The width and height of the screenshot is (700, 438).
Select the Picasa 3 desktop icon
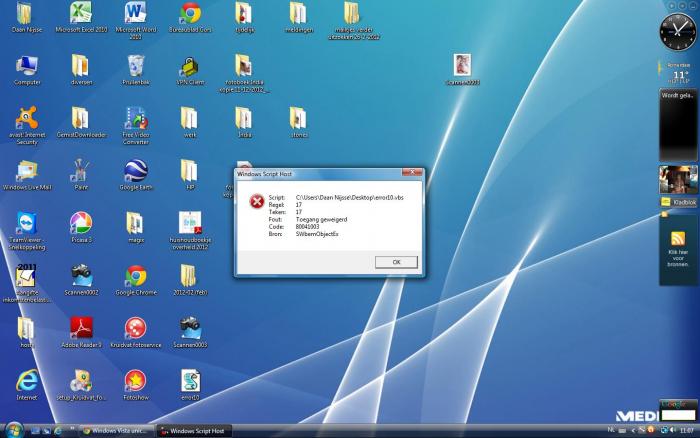(x=81, y=222)
